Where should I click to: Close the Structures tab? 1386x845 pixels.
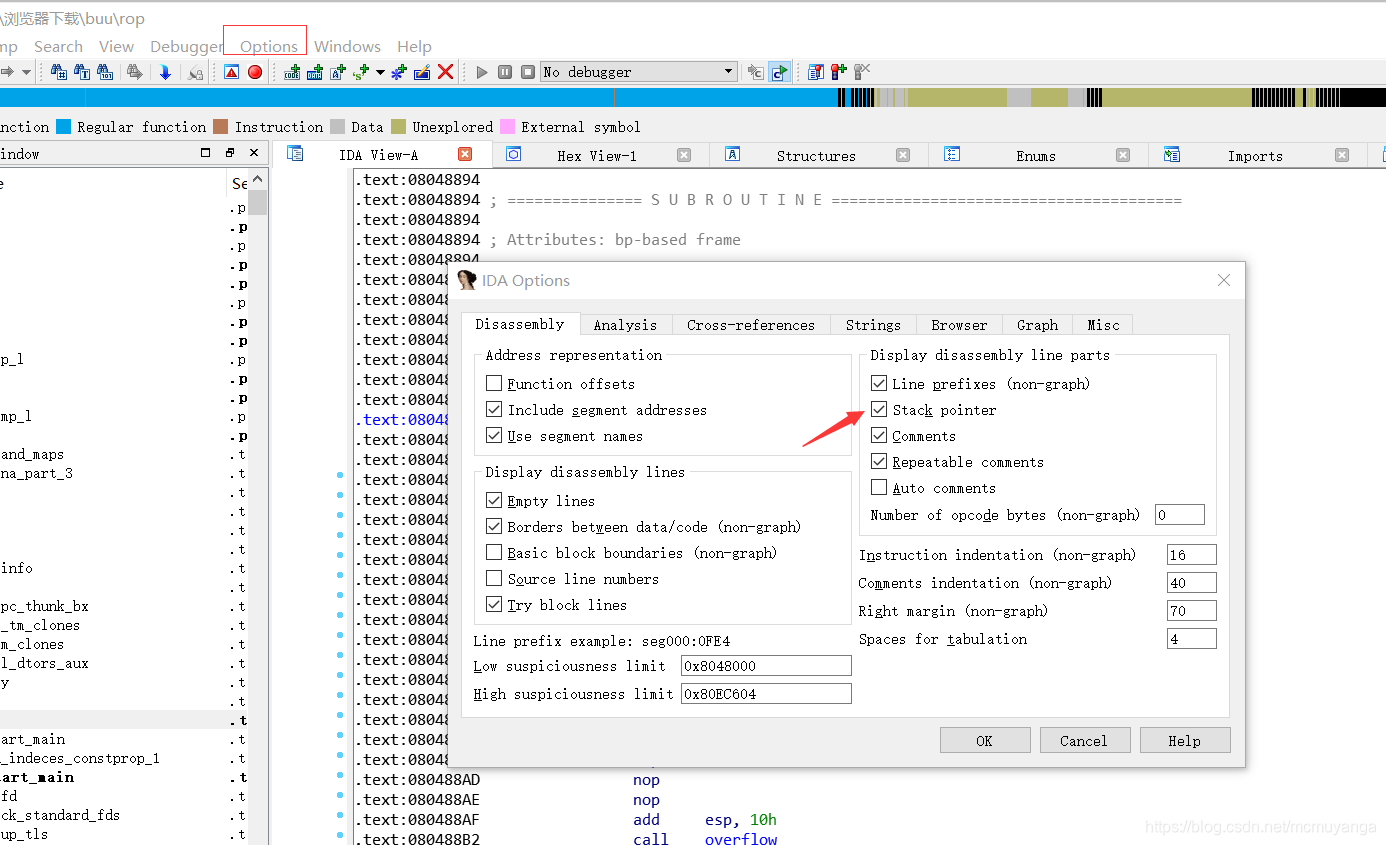tap(903, 155)
